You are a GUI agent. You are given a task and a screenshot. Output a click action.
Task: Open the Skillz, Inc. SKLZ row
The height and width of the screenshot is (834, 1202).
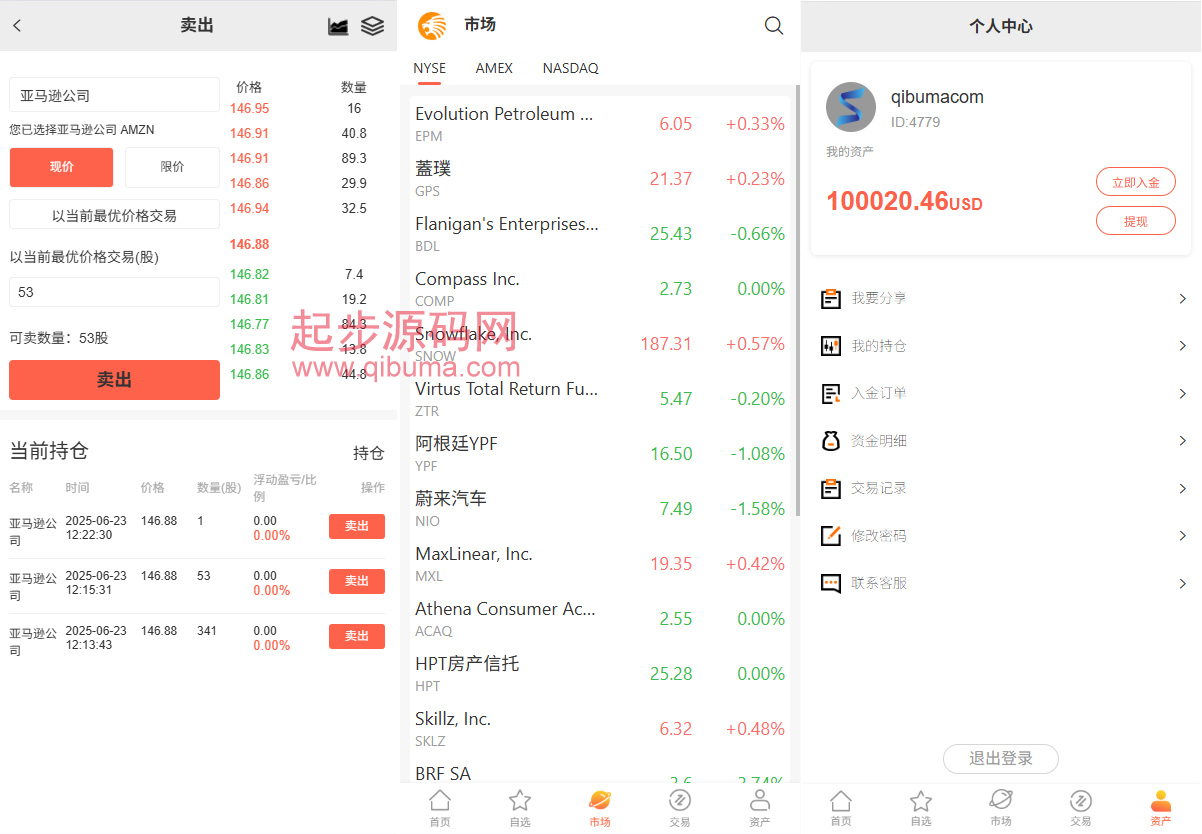599,729
